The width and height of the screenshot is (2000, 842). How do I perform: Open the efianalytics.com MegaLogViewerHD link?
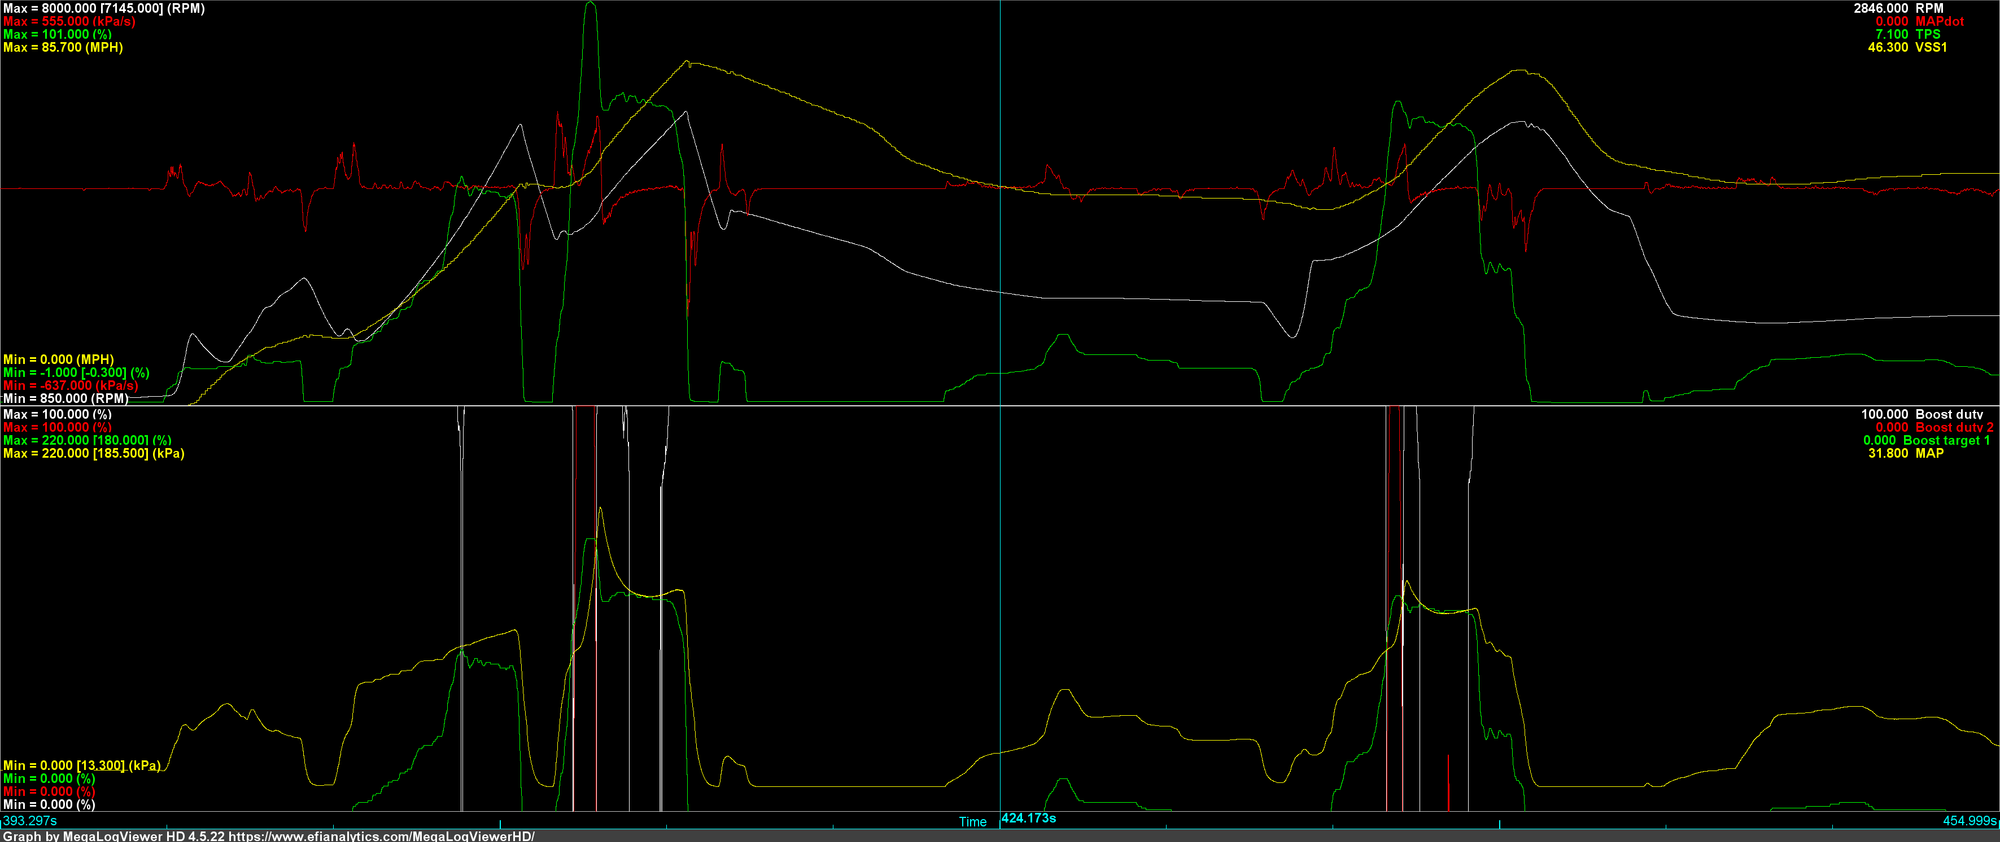tap(381, 836)
